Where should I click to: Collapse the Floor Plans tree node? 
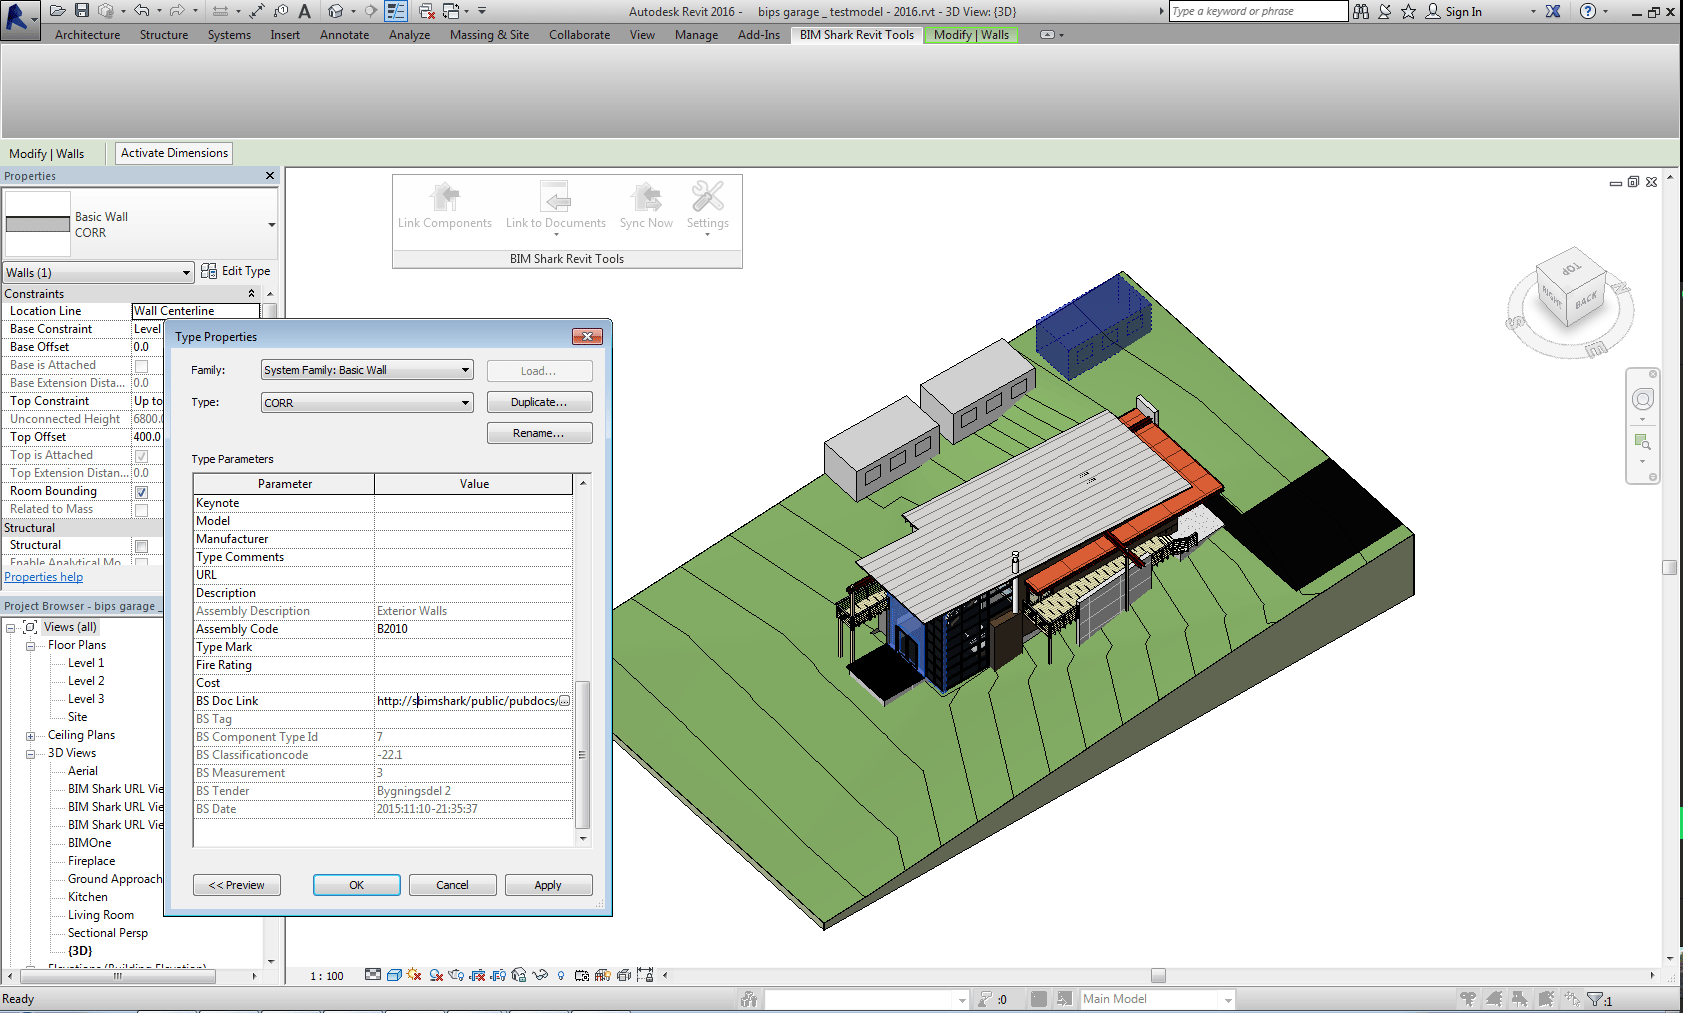(x=31, y=646)
